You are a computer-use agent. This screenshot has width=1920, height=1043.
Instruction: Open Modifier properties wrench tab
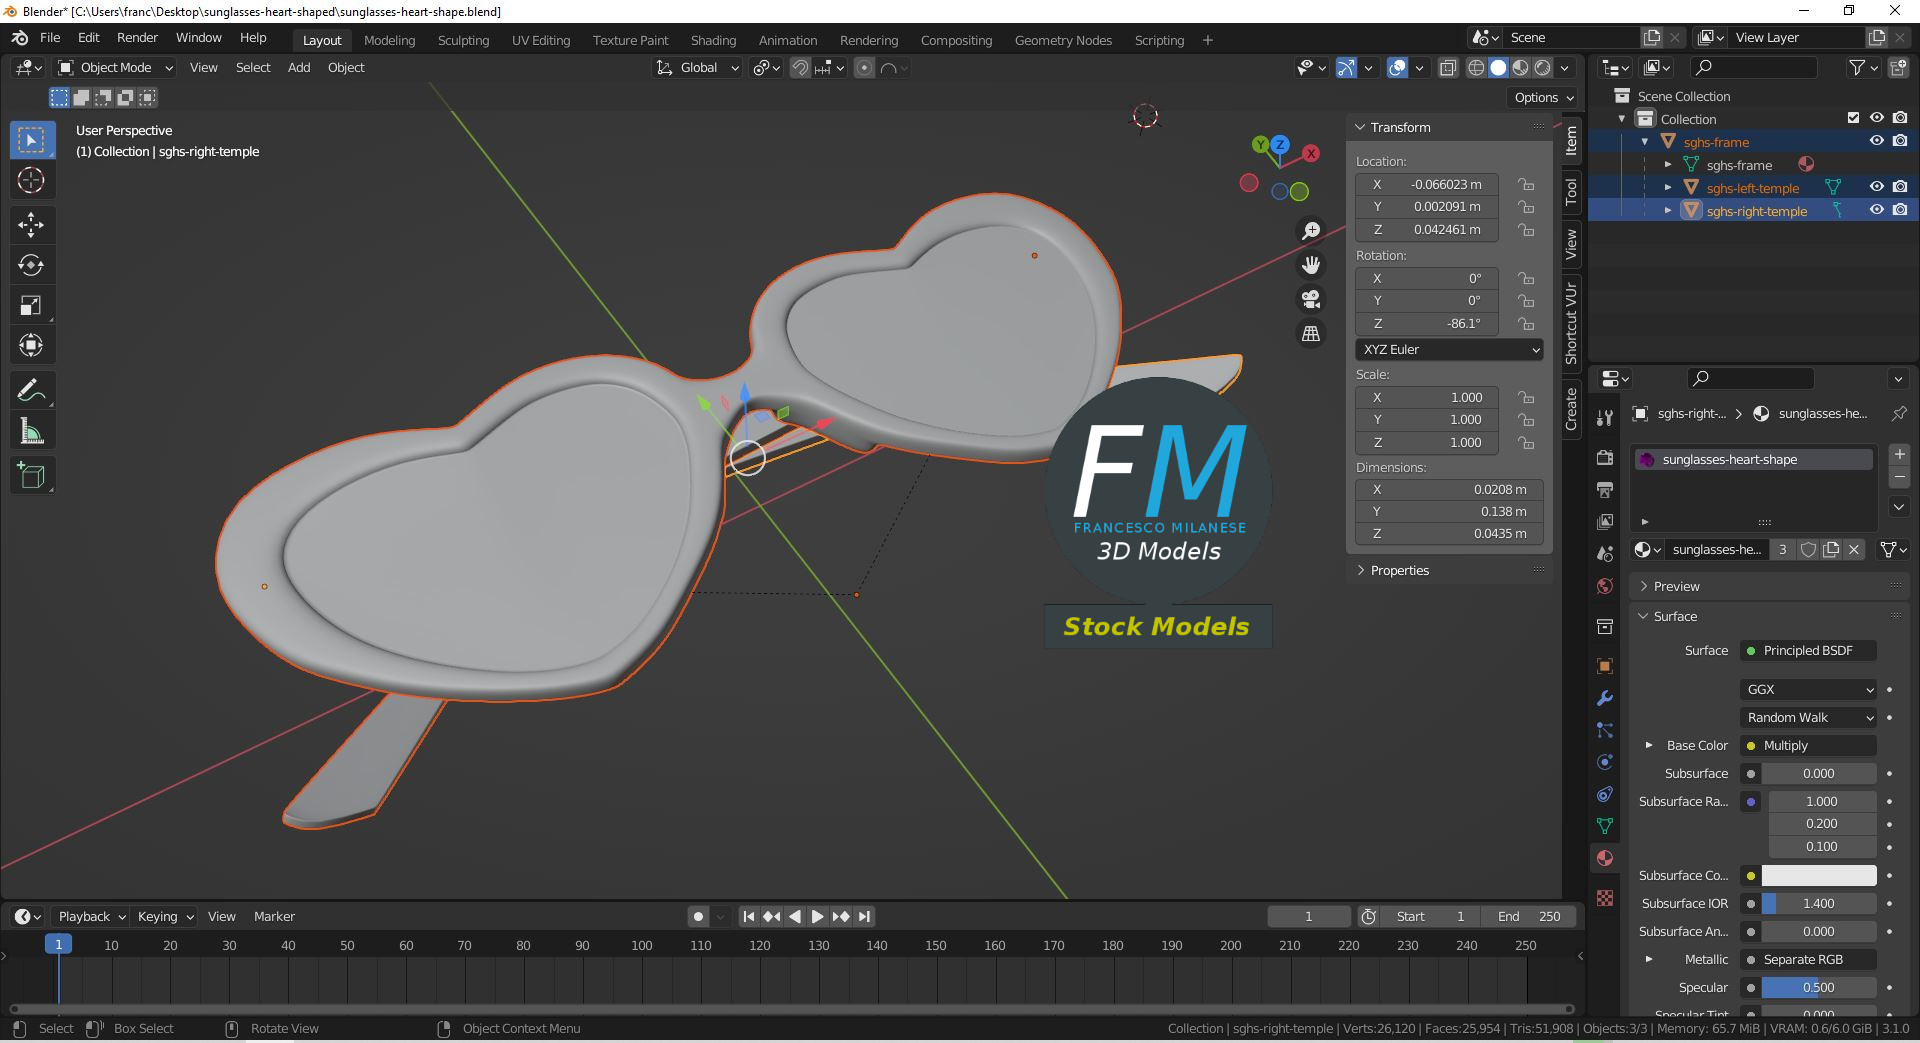(1605, 698)
